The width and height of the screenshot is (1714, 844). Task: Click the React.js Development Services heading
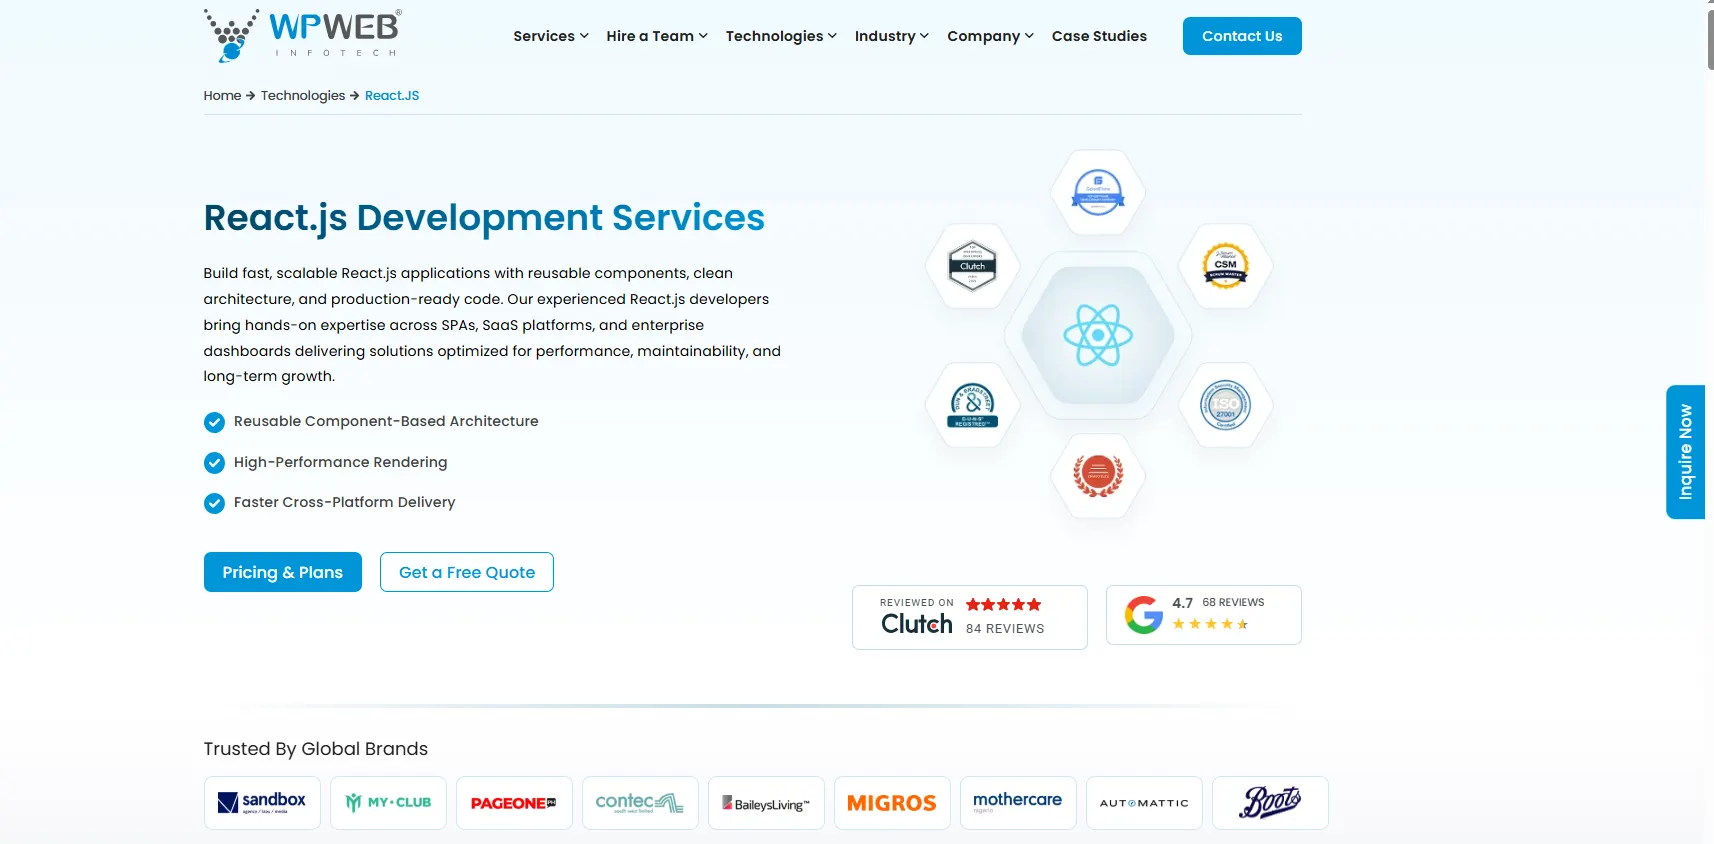point(484,218)
